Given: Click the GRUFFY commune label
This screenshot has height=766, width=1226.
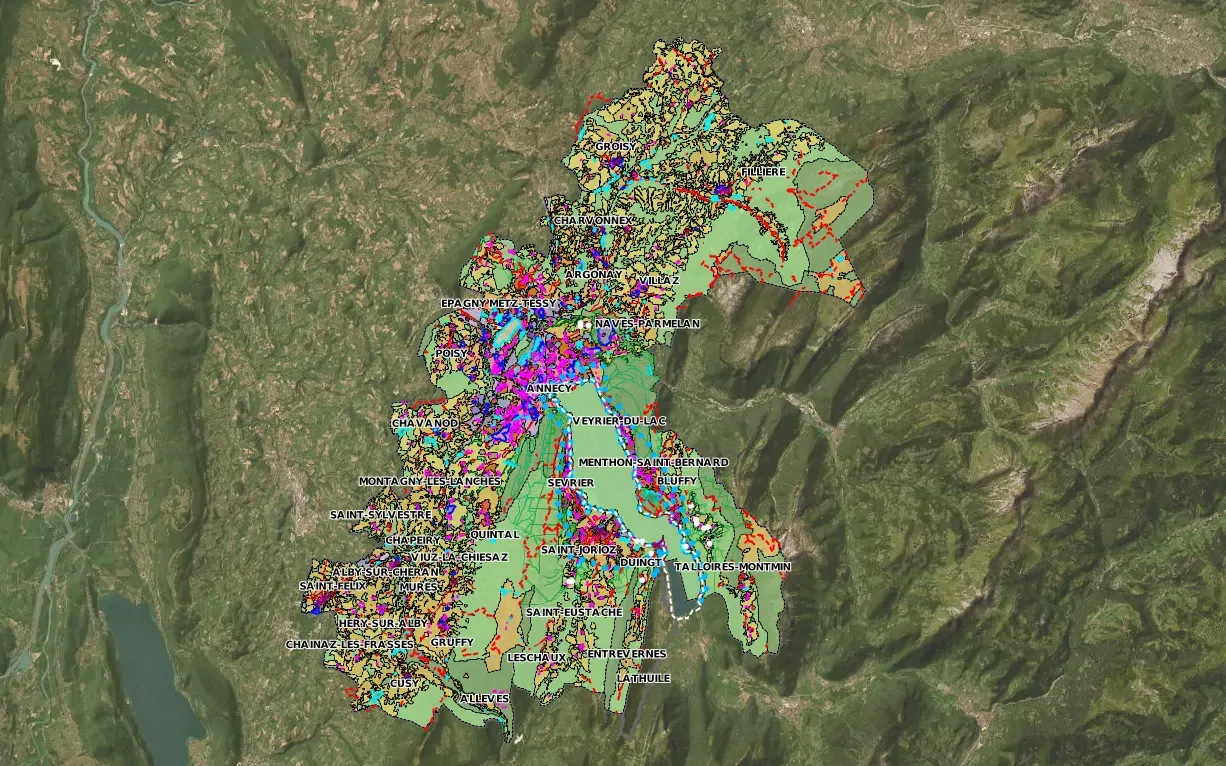Looking at the screenshot, I should pos(453,643).
